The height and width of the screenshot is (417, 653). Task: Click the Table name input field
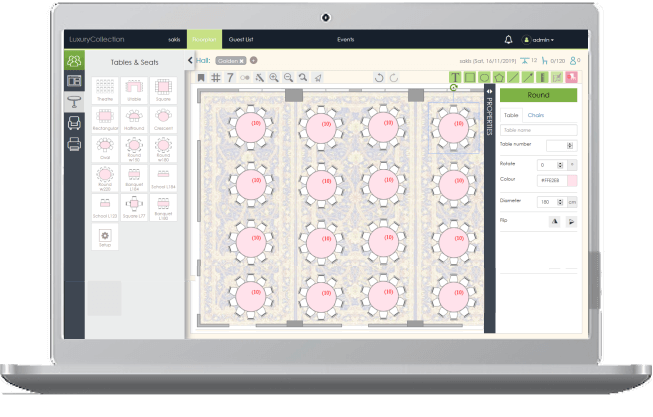tap(538, 130)
